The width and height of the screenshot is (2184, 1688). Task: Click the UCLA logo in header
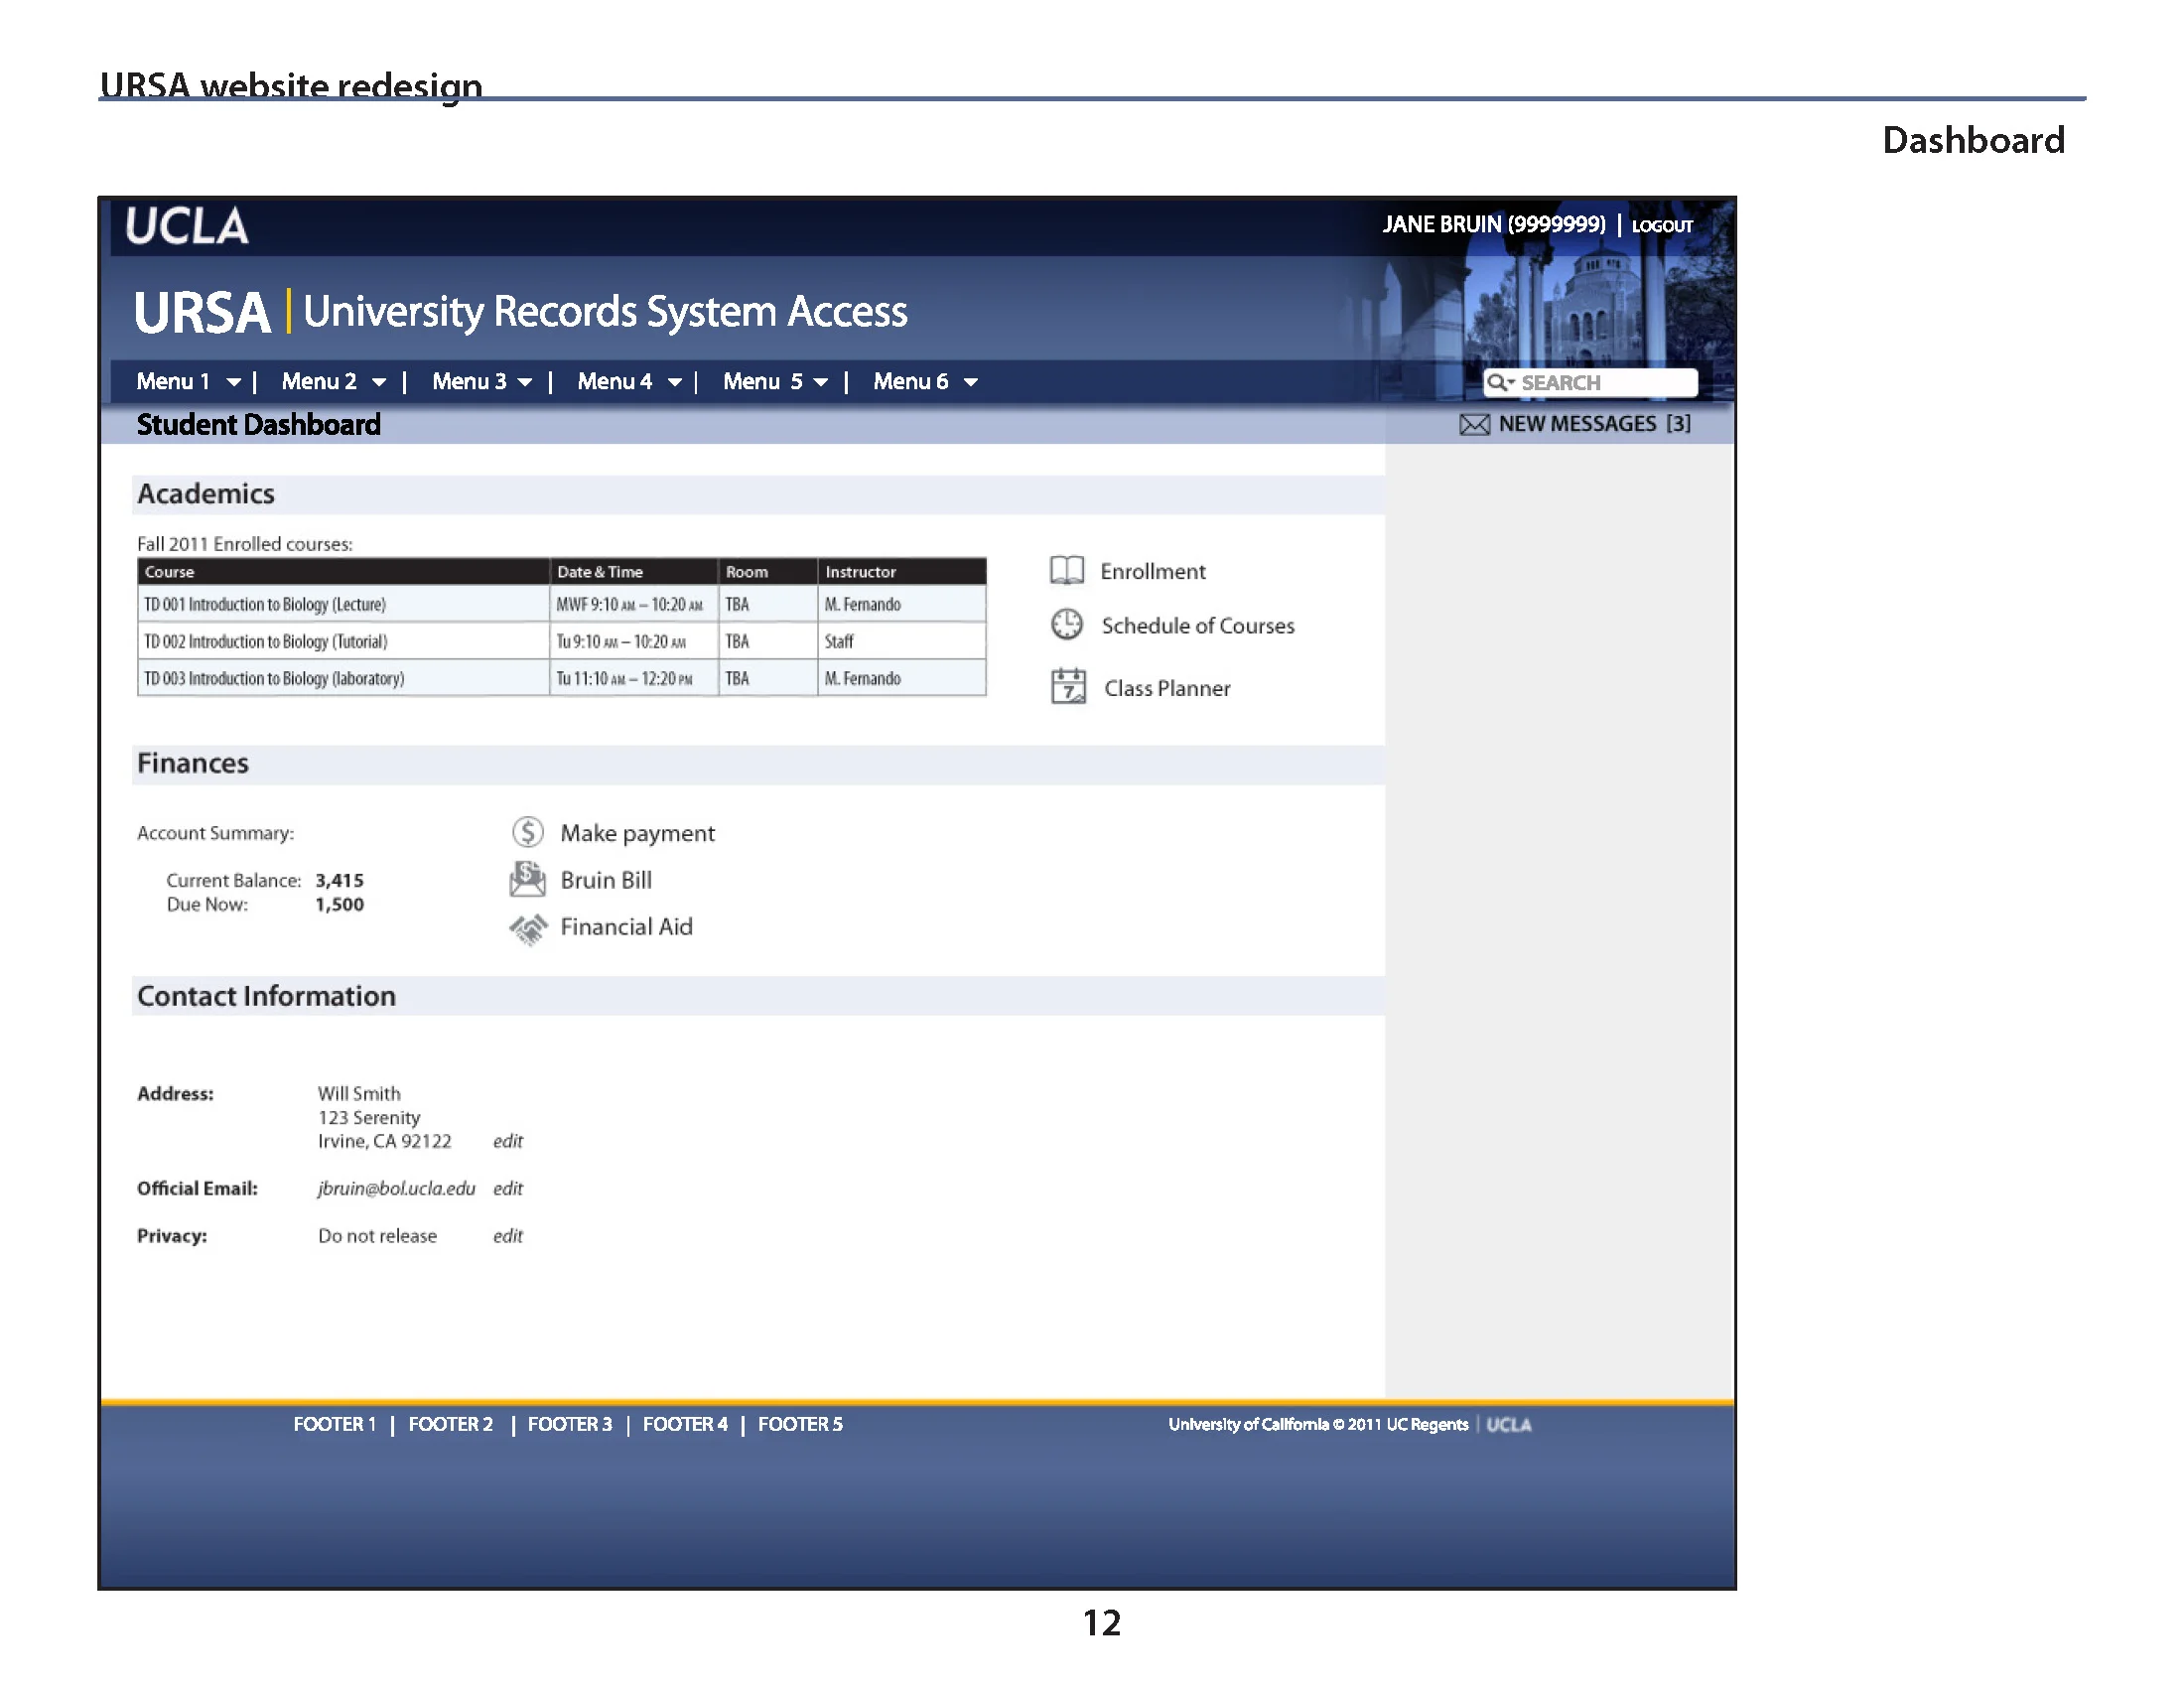coord(187,226)
